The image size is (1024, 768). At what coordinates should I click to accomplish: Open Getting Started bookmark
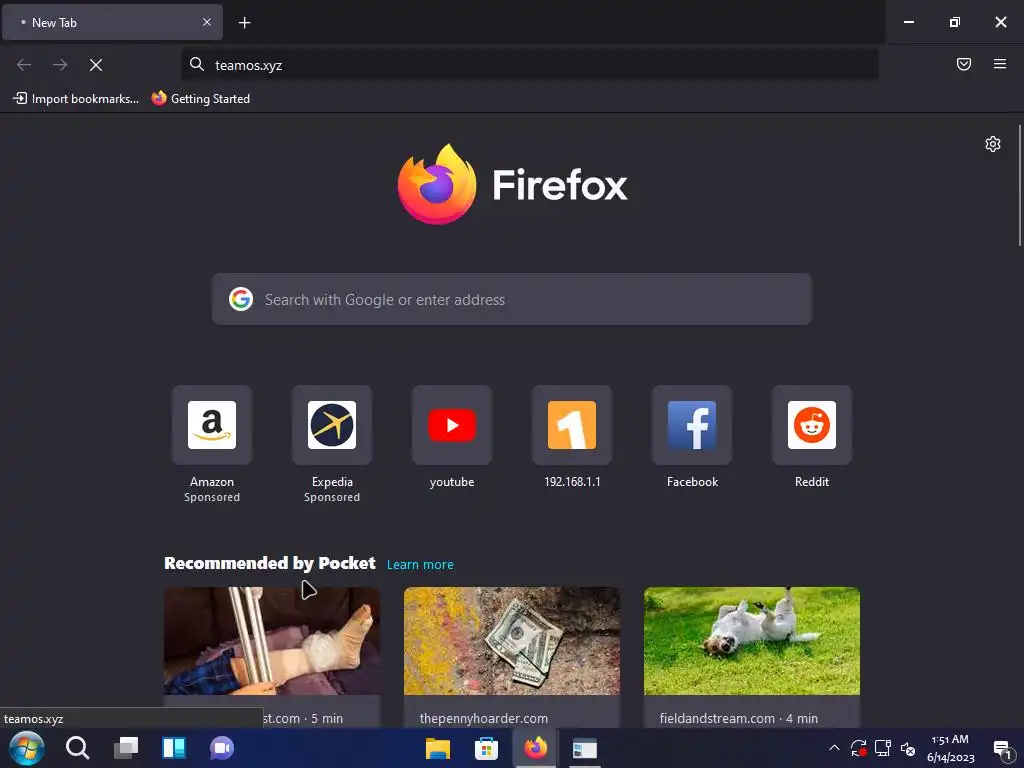(200, 99)
